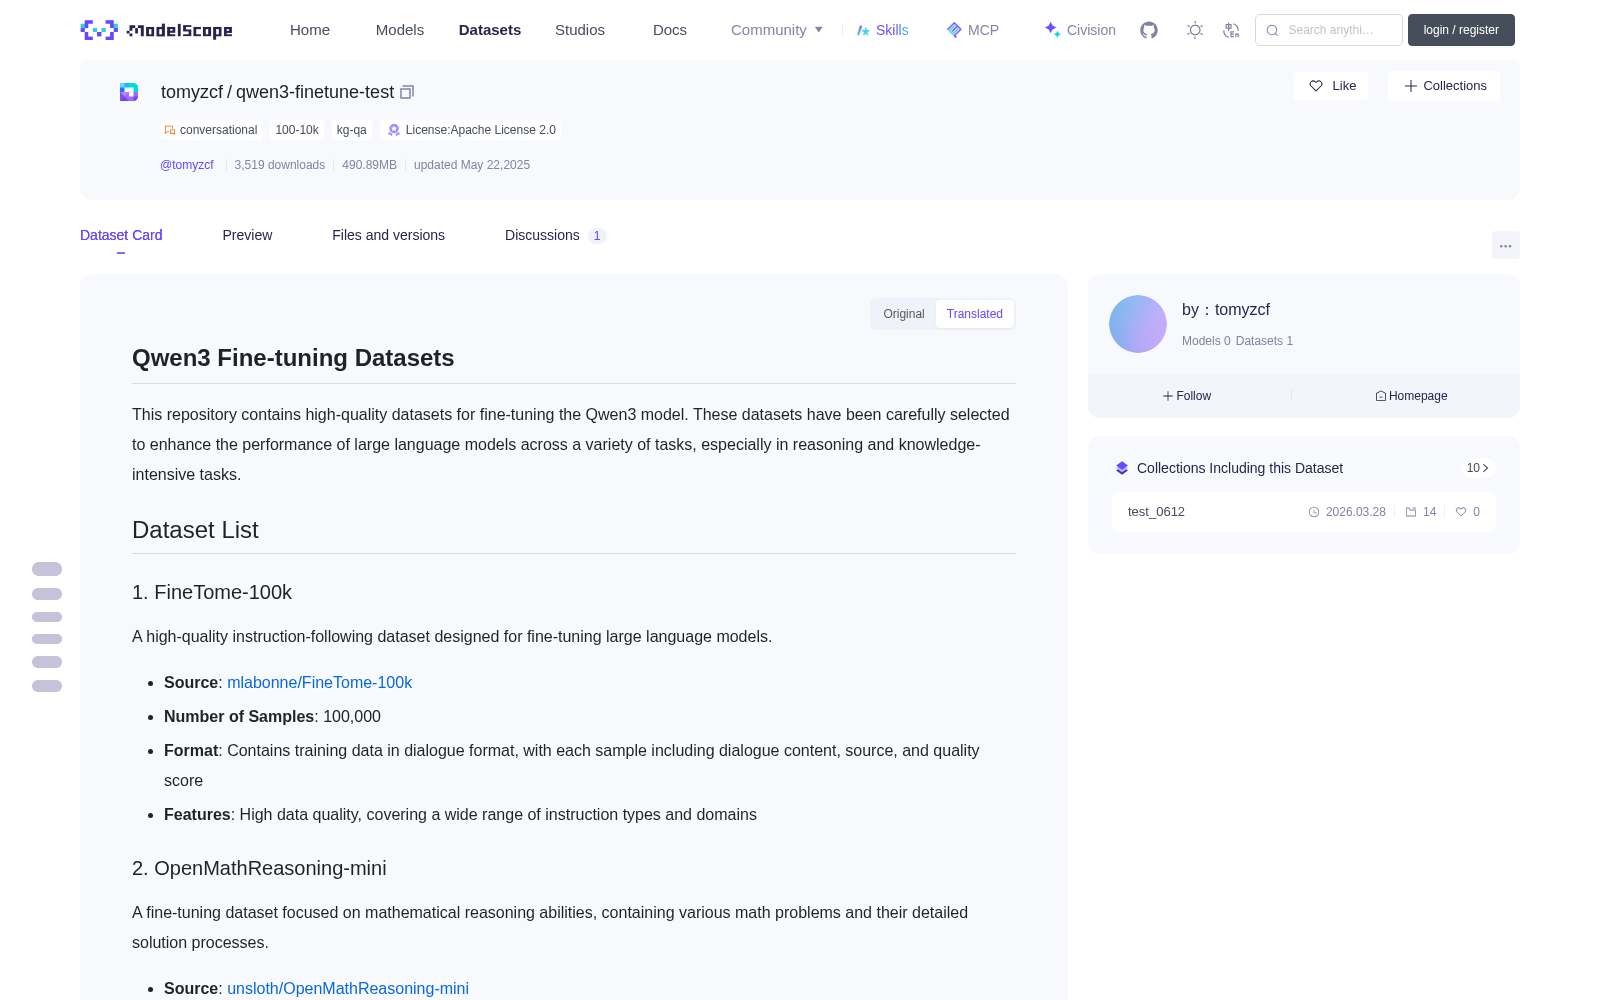The image size is (1600, 1000).
Task: Switch the card to Translated text
Action: pyautogui.click(x=975, y=314)
